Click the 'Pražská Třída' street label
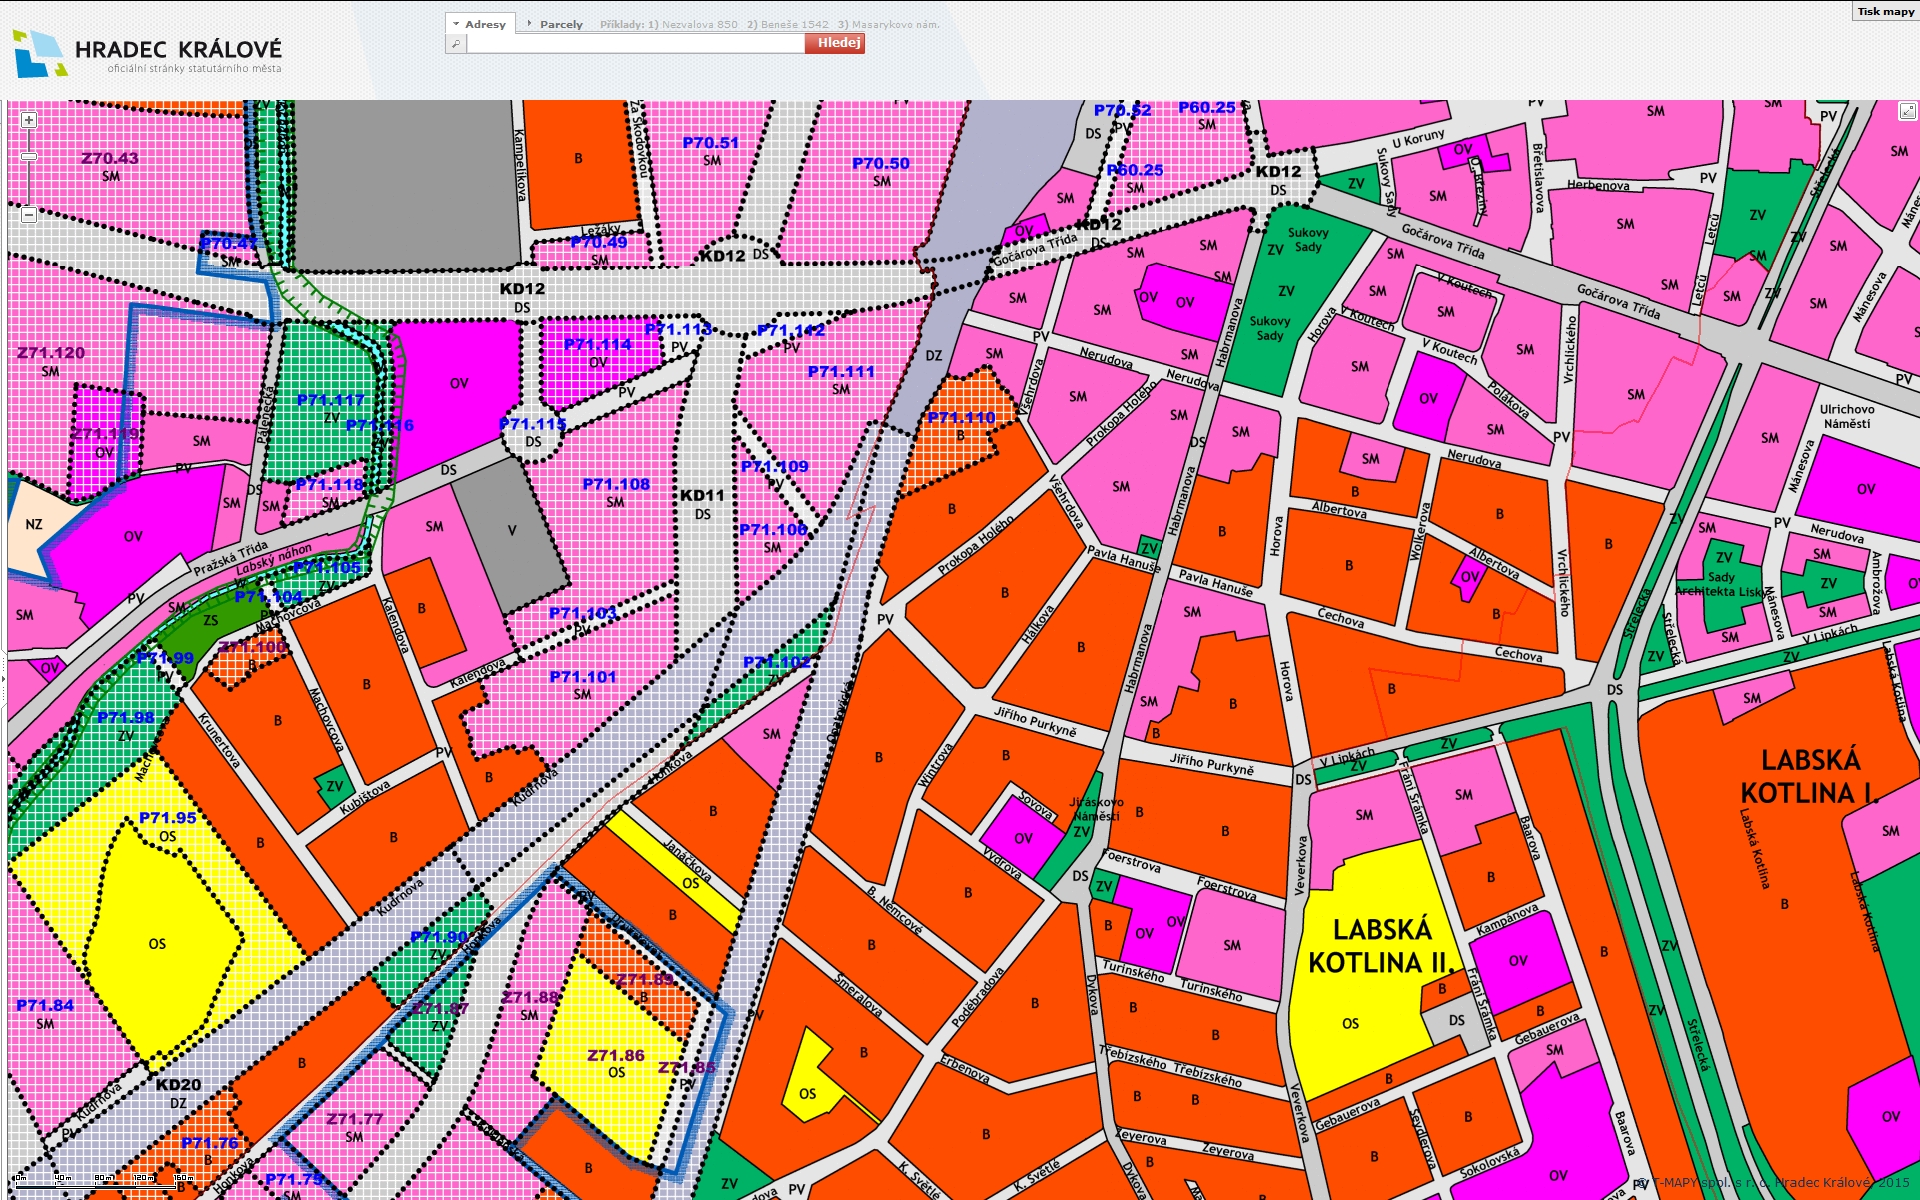 pos(231,558)
